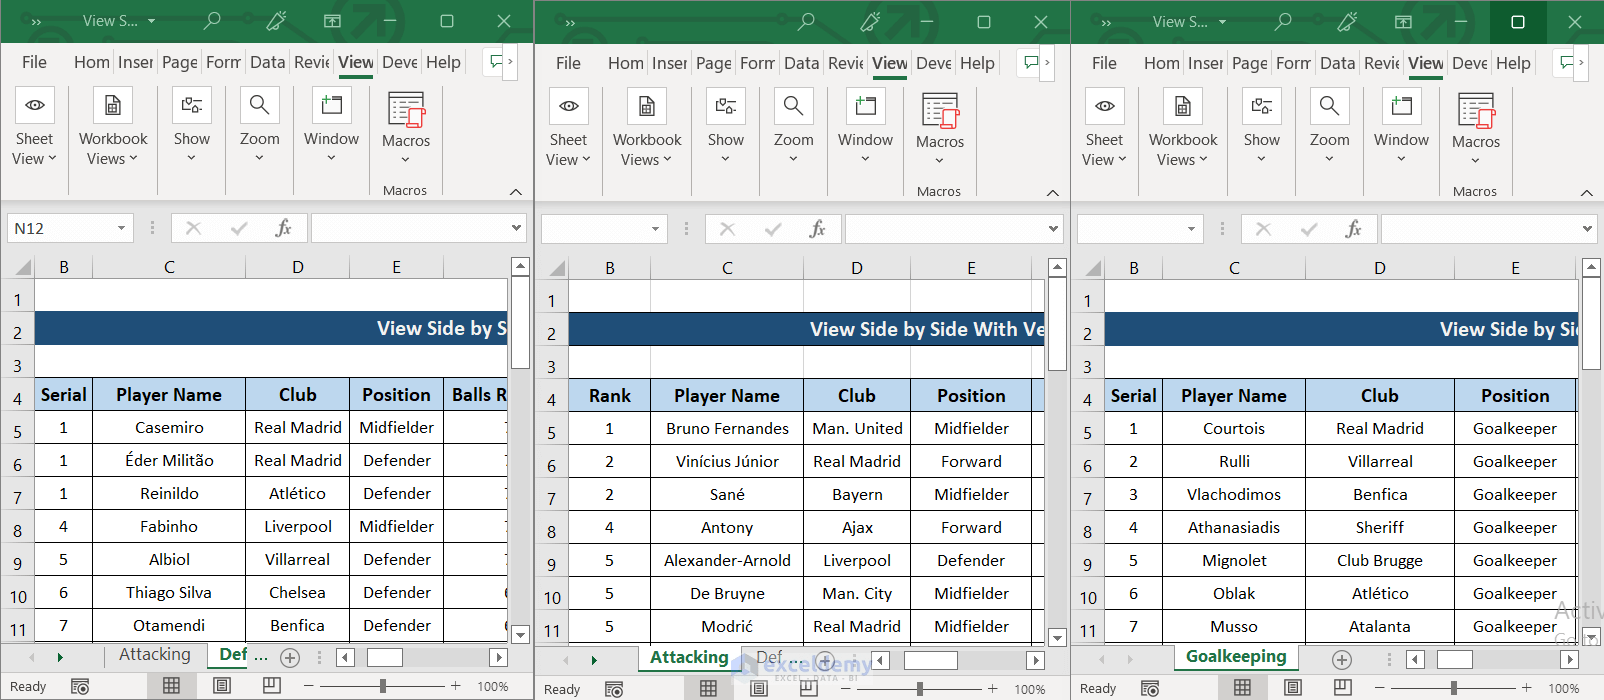This screenshot has height=700, width=1604.
Task: Click formula input field in left window
Action: tap(409, 228)
